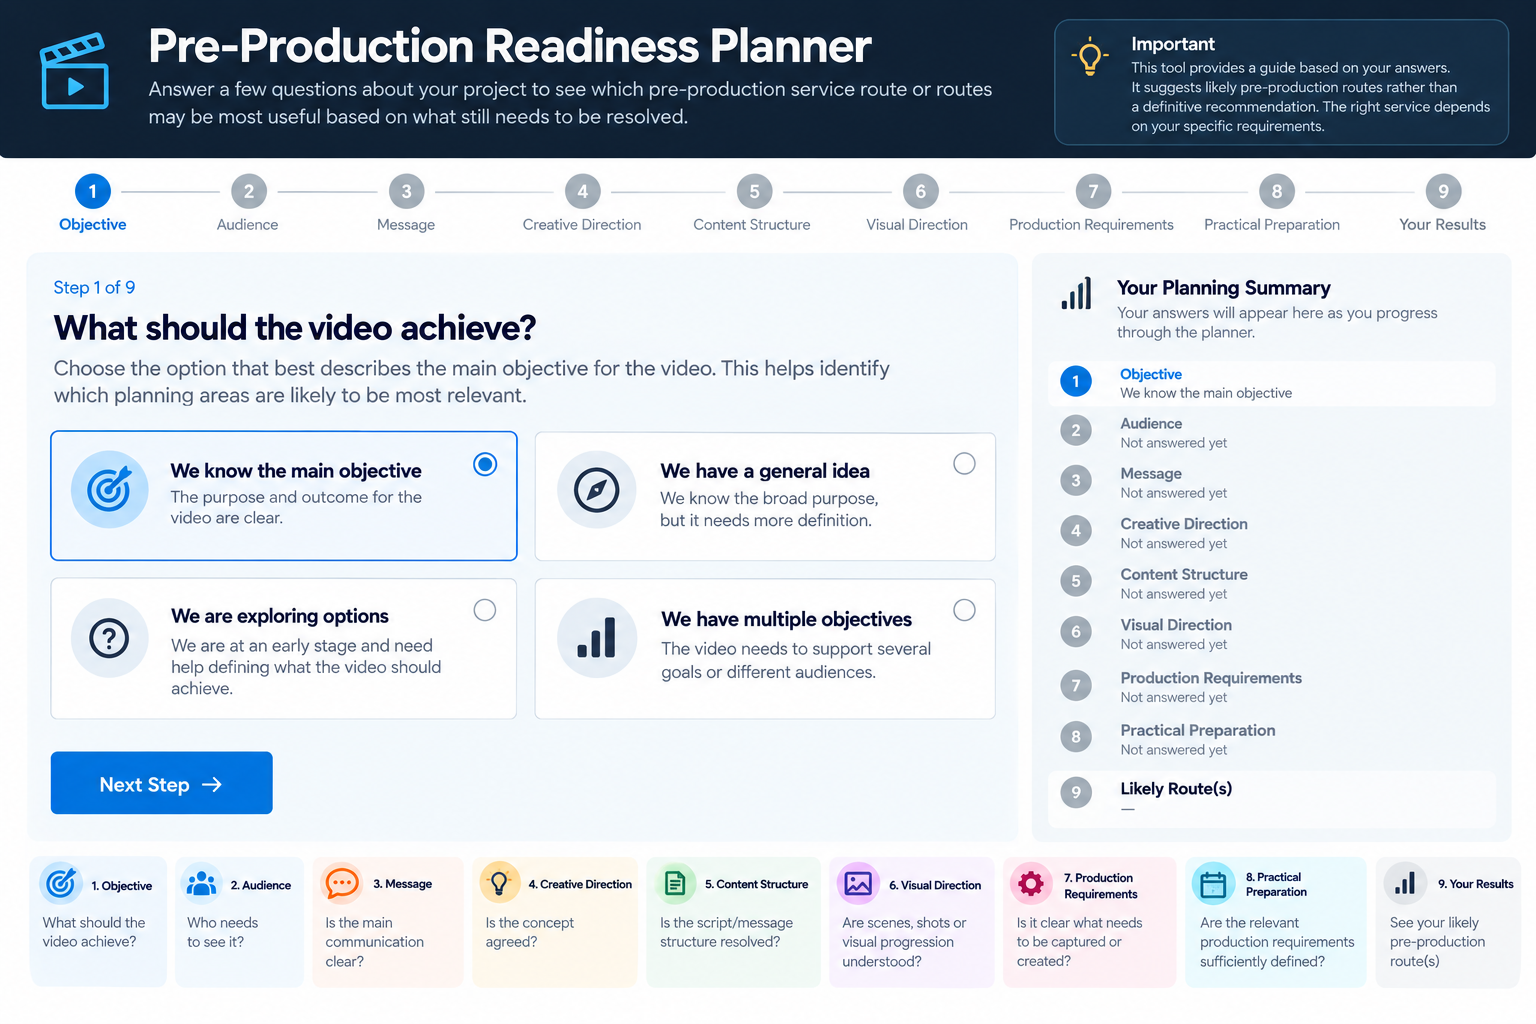This screenshot has height=1024, width=1536.
Task: Click the lightbulb icon in the '4. Creative Direction' card
Action: point(499,883)
